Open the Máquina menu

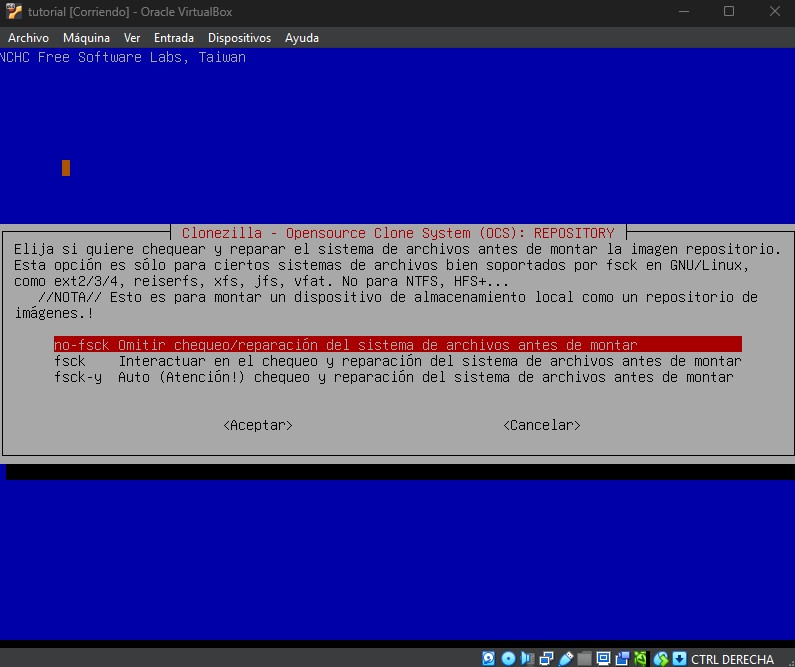click(86, 38)
